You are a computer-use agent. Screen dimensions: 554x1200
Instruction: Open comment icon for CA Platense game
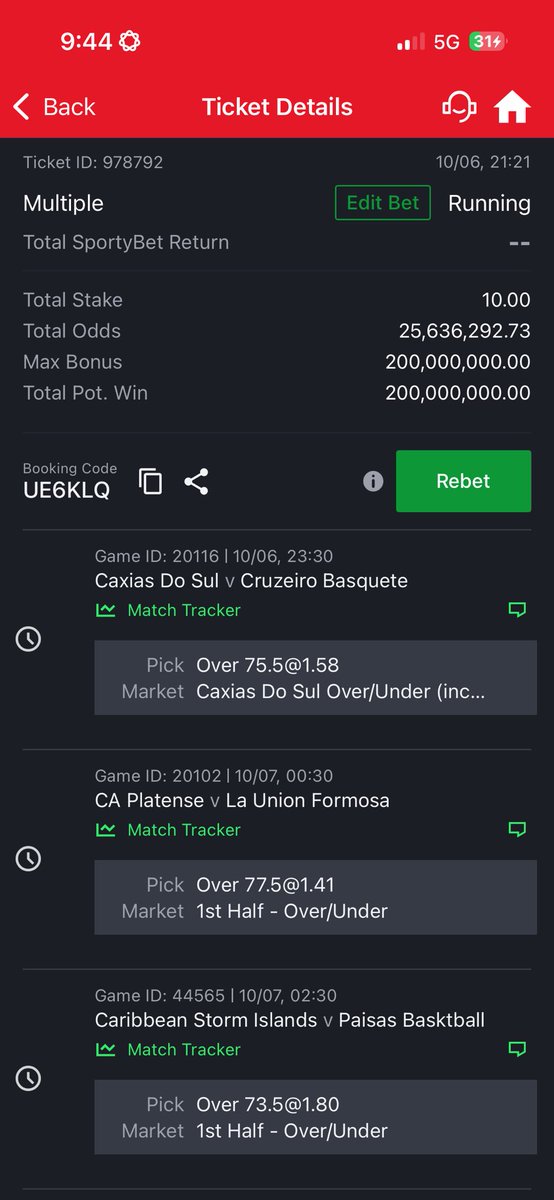click(517, 830)
